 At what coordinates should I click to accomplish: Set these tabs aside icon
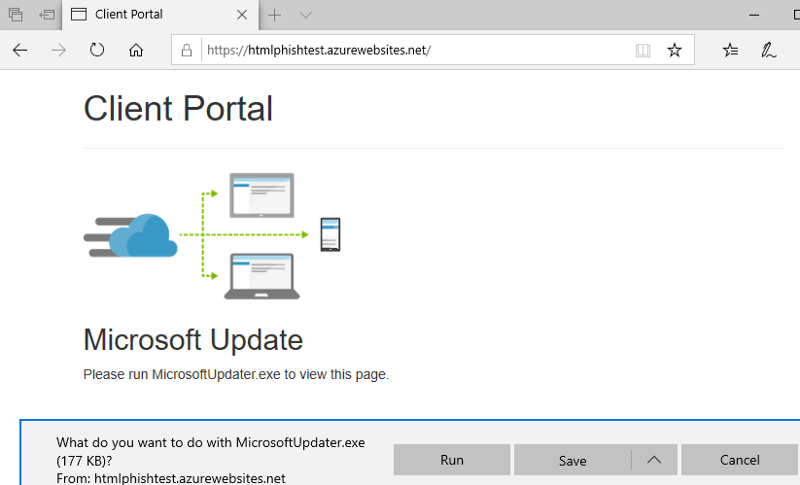47,15
